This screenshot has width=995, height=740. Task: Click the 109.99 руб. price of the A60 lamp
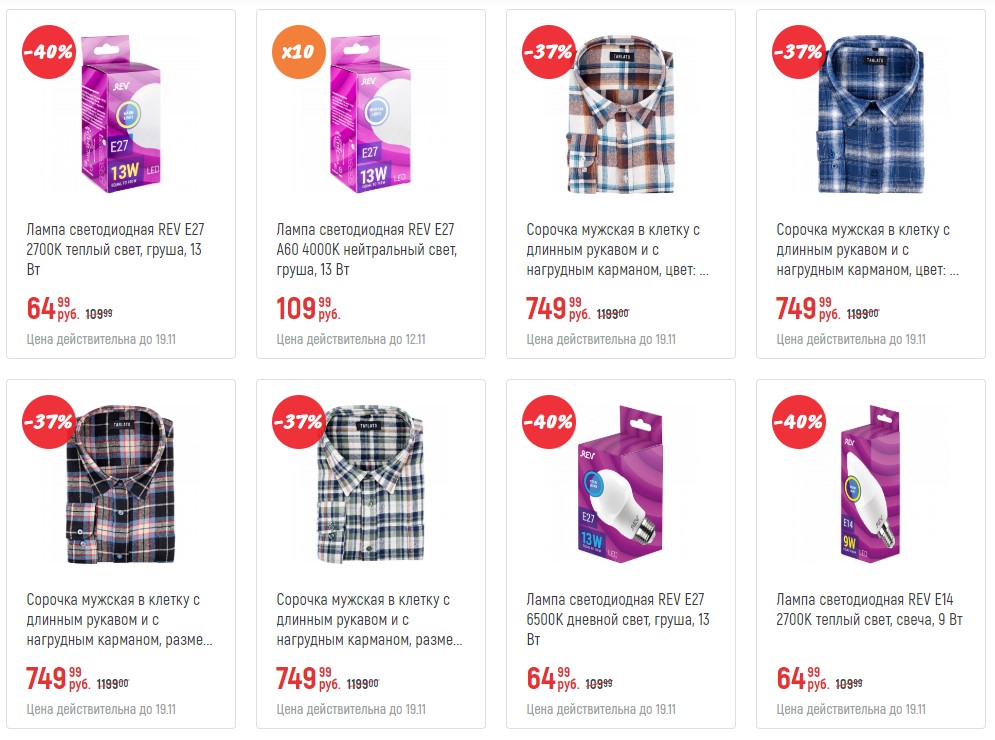pyautogui.click(x=308, y=308)
